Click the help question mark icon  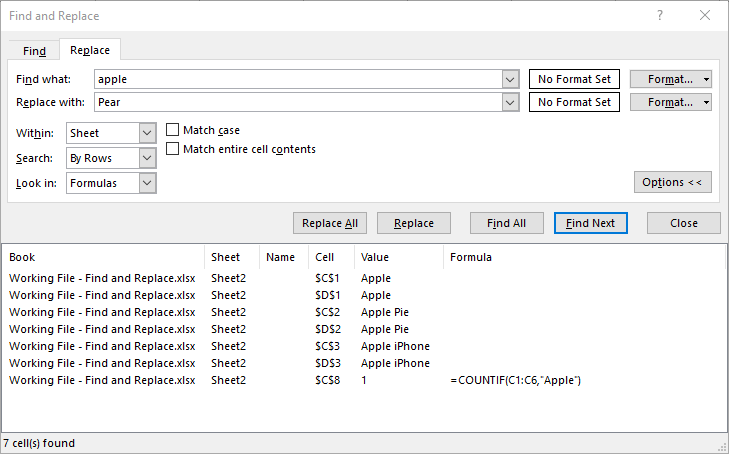pyautogui.click(x=660, y=16)
